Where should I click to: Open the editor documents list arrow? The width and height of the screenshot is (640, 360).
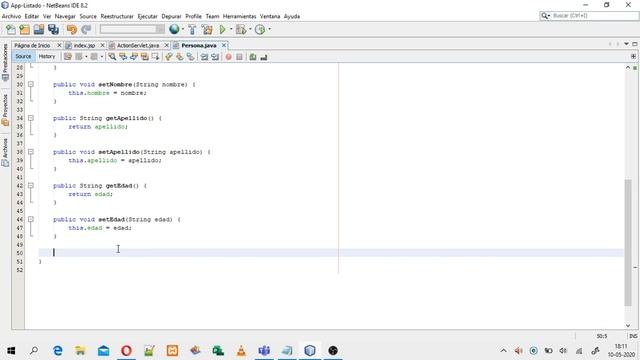tap(627, 44)
